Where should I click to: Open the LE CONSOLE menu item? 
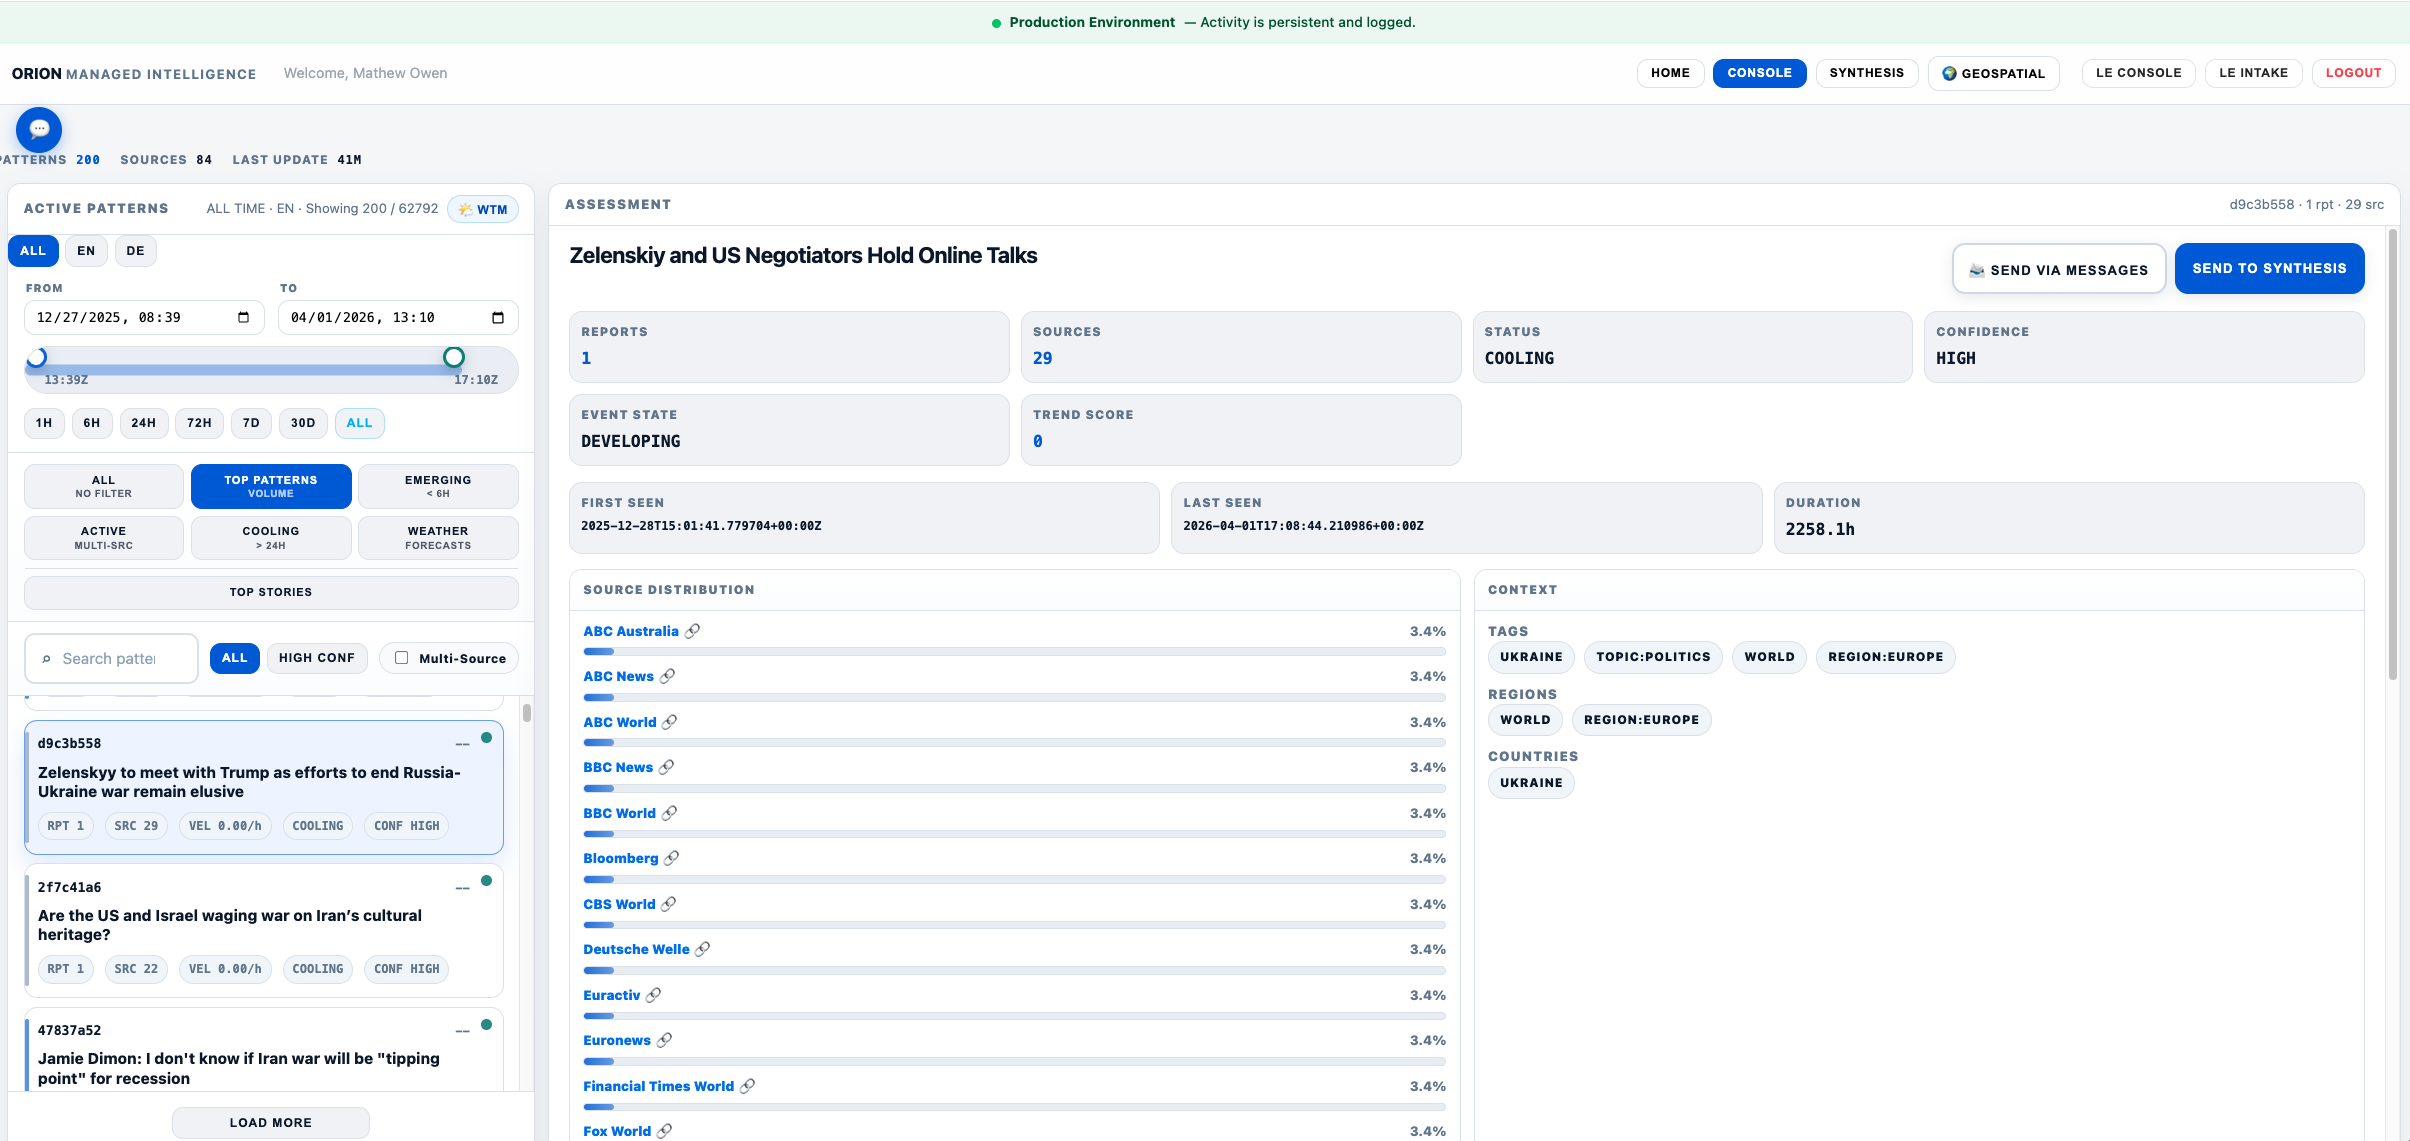click(x=2138, y=72)
